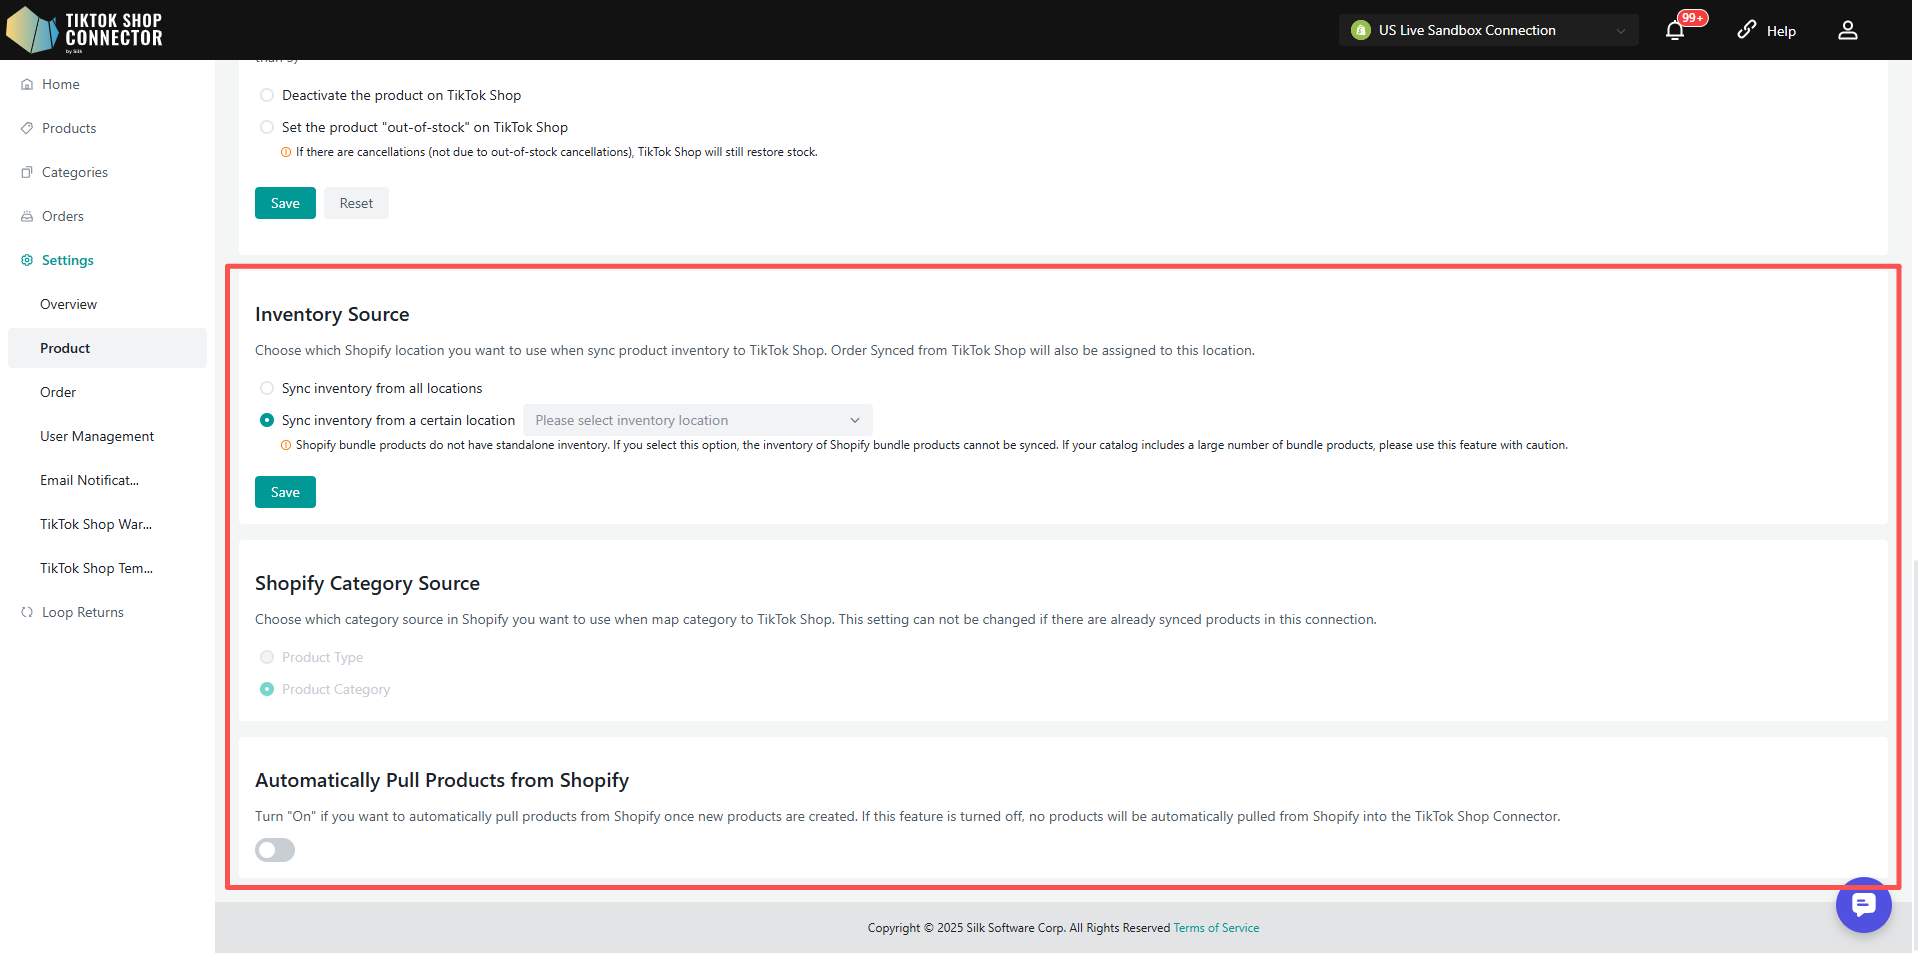Toggle Automatically Pull Products from Shopify switch
This screenshot has height=953, width=1920.
(275, 850)
